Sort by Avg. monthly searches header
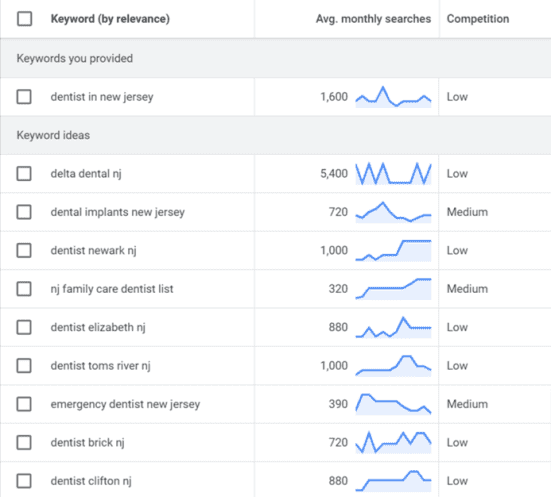This screenshot has width=551, height=497. pyautogui.click(x=373, y=19)
